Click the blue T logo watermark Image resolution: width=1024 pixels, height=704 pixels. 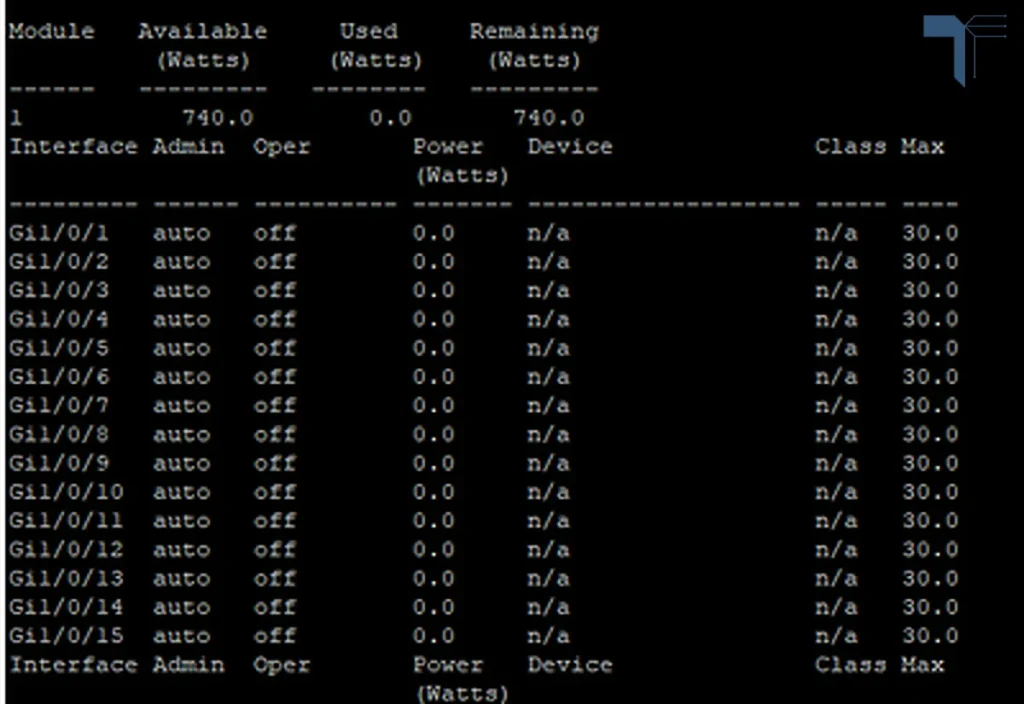(964, 50)
